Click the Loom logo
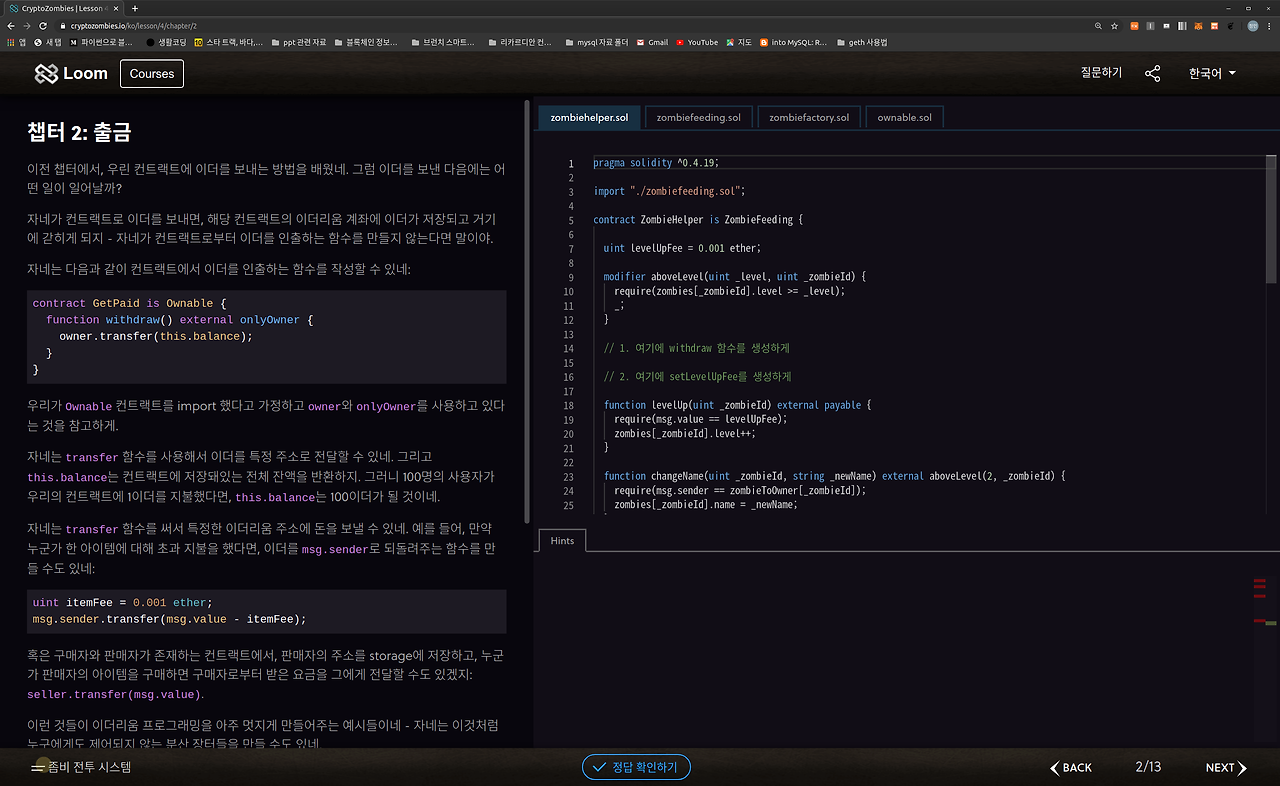Viewport: 1280px width, 786px height. 71,73
